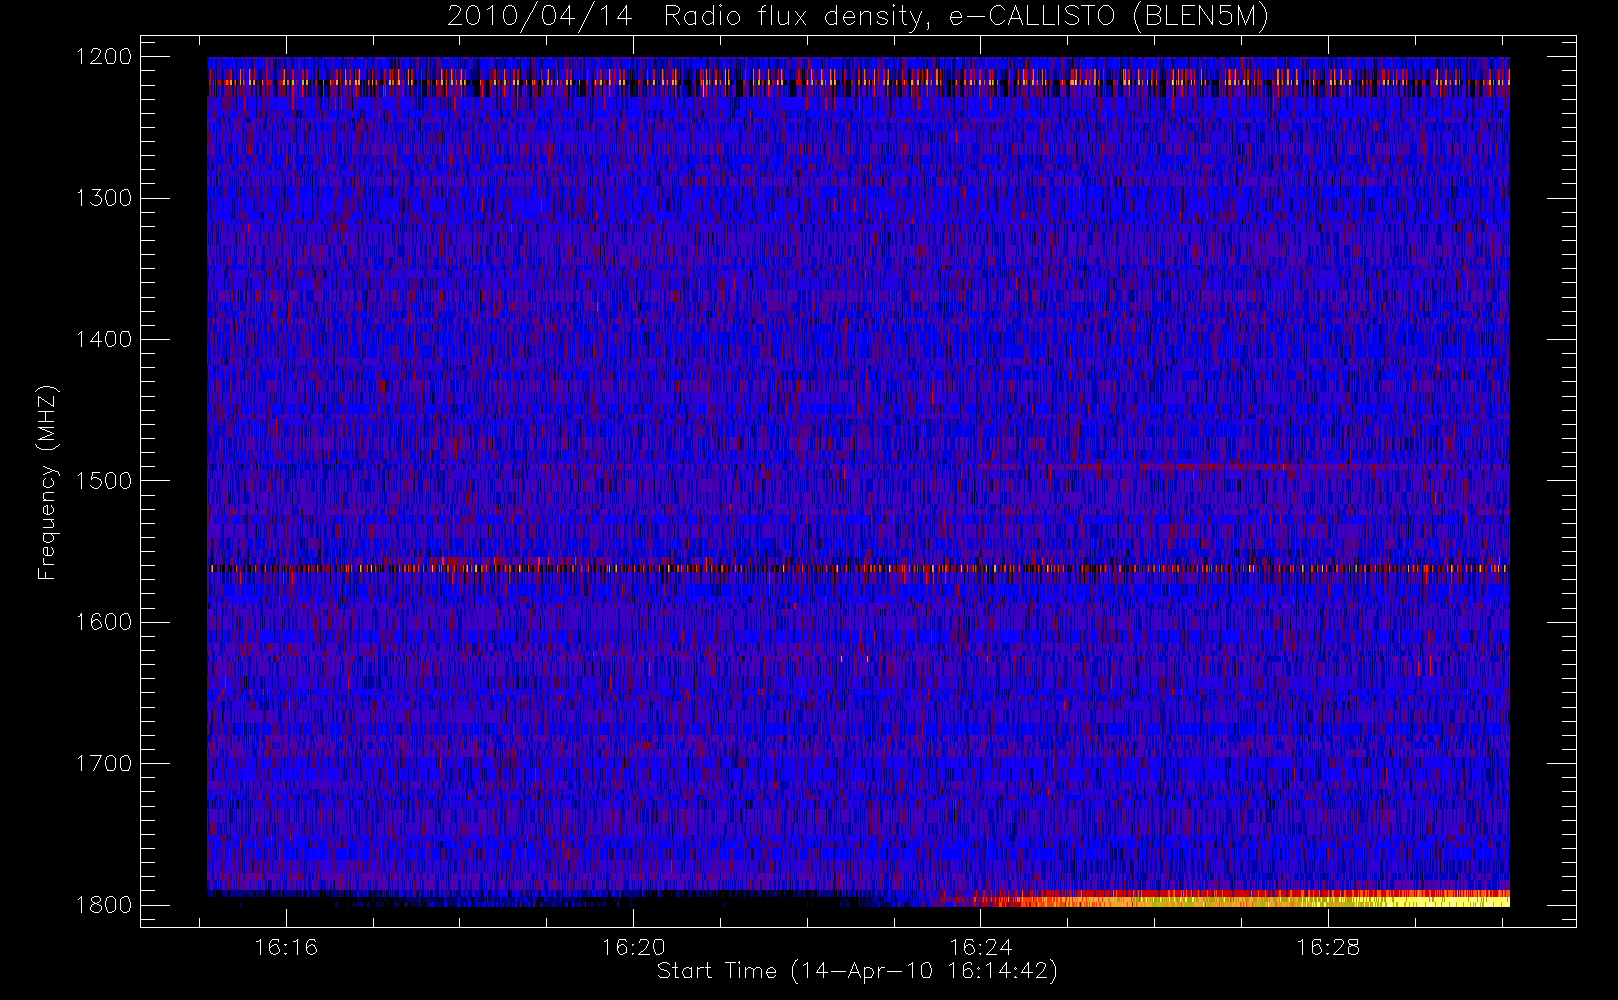Image resolution: width=1618 pixels, height=1000 pixels.
Task: Click the '1600' frequency axis label
Action: (x=104, y=622)
